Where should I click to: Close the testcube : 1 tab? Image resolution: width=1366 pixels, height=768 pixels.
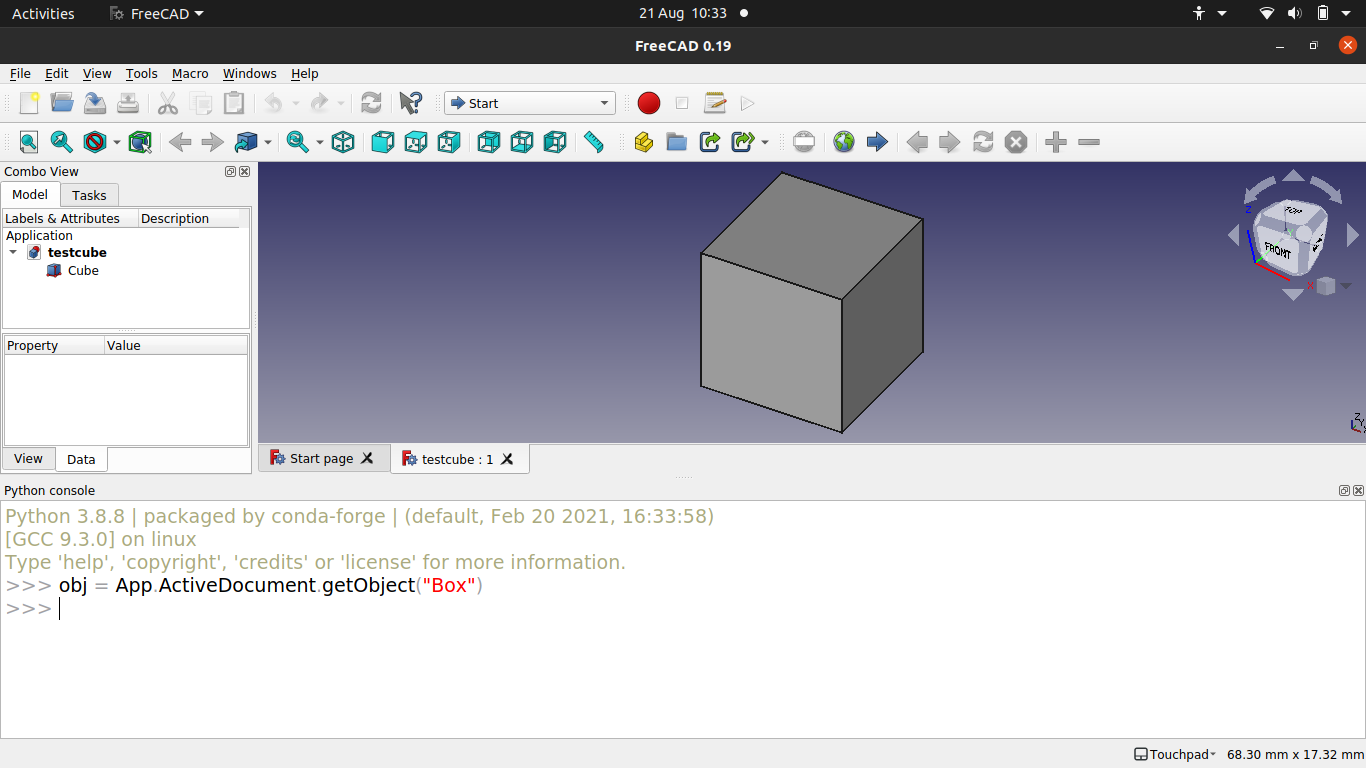[507, 459]
